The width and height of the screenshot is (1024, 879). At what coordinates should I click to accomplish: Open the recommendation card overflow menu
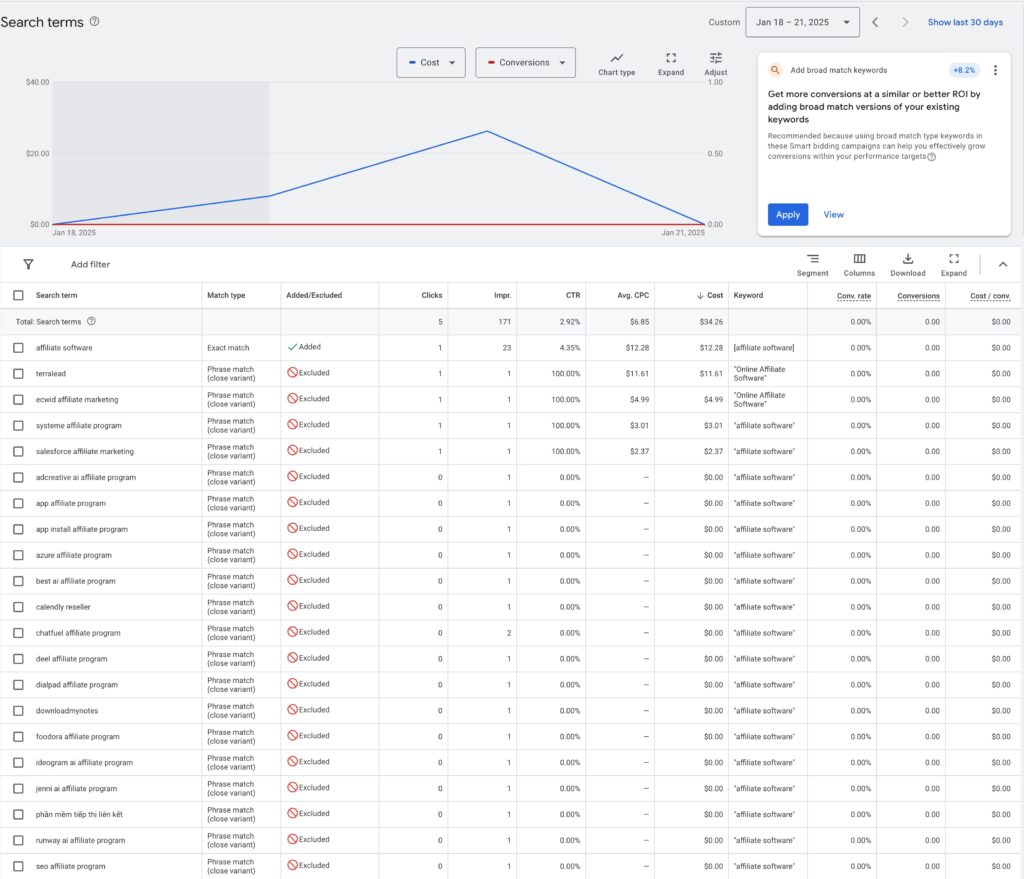point(995,70)
